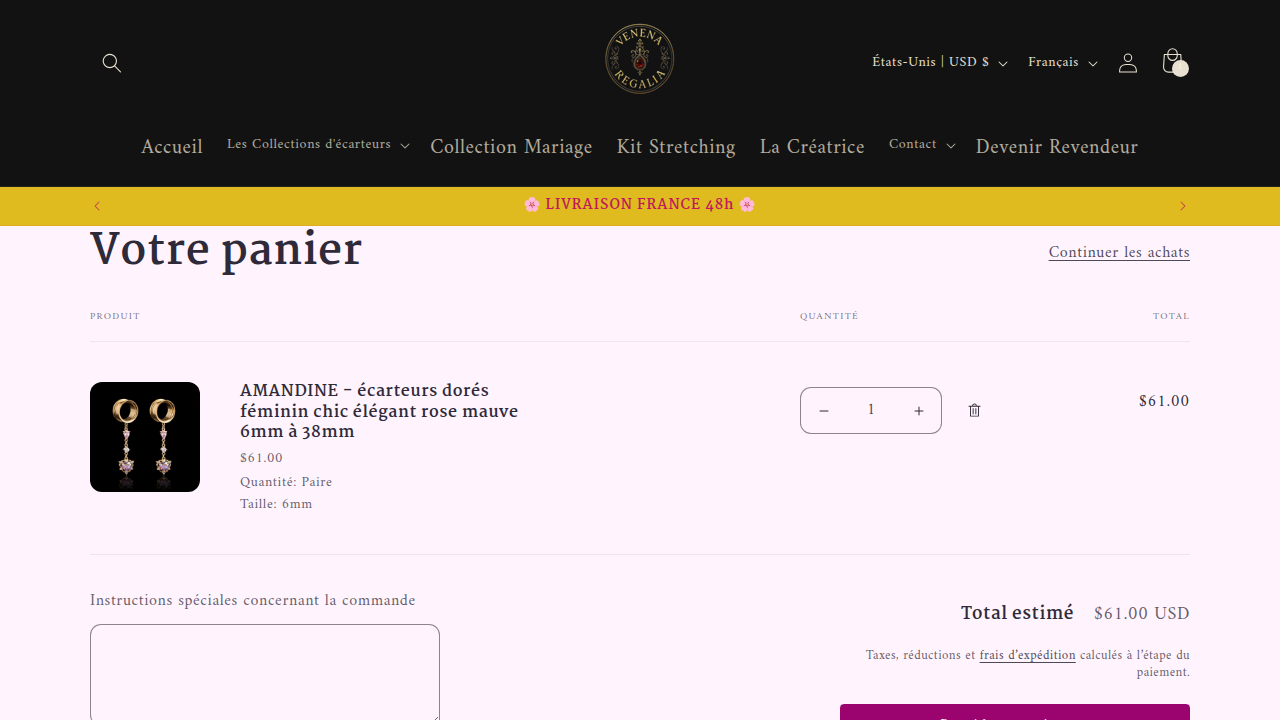Click the AMANDINE earrings product thumbnail
The image size is (1280, 720).
145,437
